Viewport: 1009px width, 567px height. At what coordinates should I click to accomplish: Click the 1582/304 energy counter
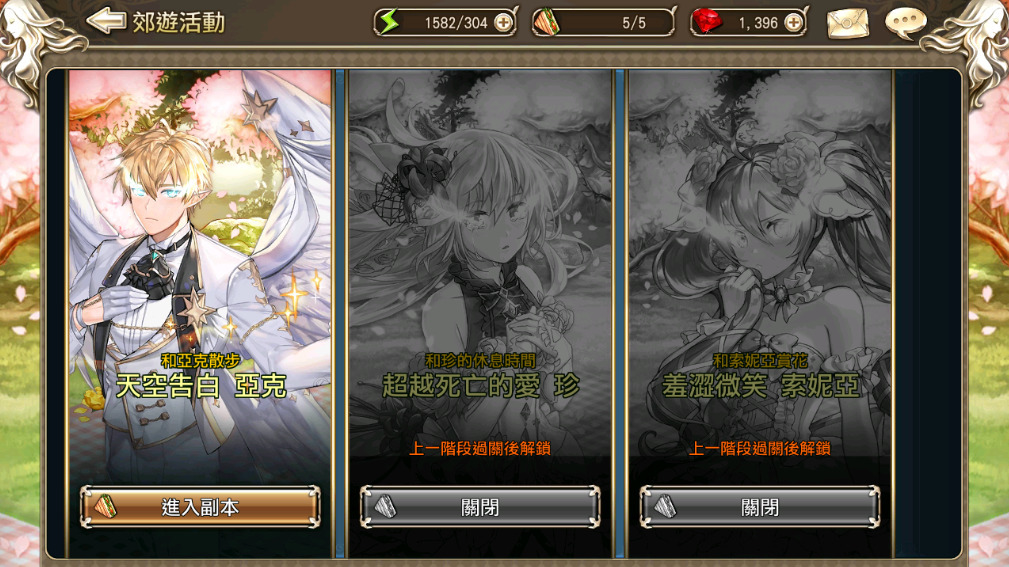point(456,23)
